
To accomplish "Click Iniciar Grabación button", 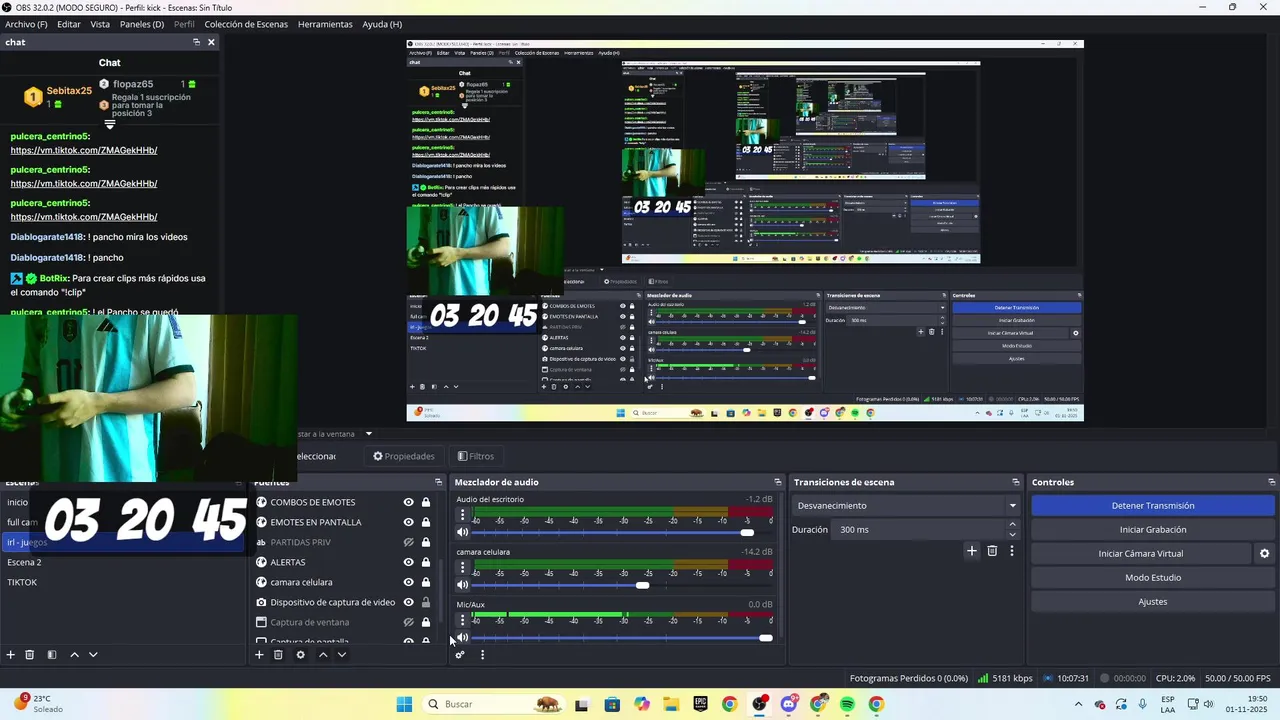I will point(1153,530).
